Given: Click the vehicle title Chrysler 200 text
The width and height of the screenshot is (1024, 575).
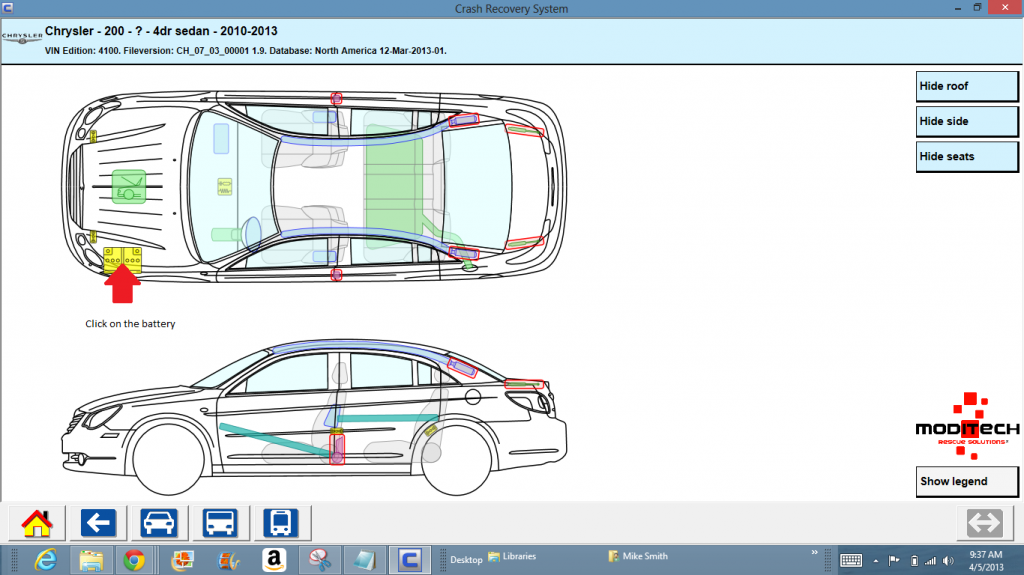Looking at the screenshot, I should [161, 31].
